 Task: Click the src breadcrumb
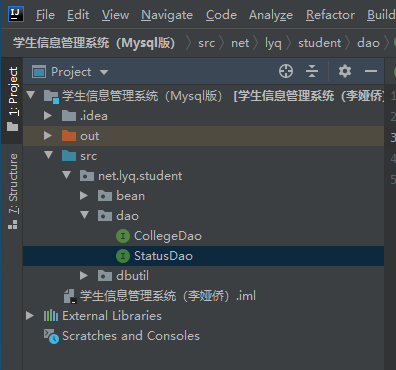coord(206,43)
